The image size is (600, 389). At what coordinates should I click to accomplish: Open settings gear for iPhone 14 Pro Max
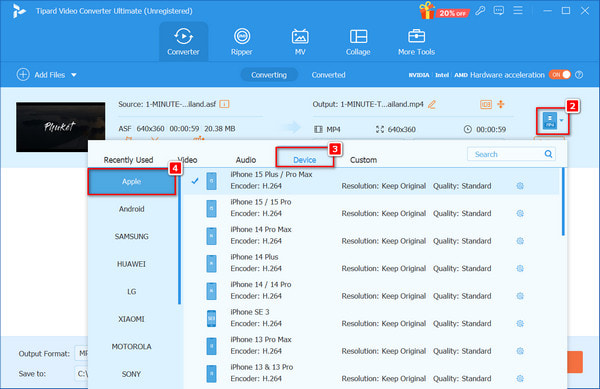pos(520,241)
